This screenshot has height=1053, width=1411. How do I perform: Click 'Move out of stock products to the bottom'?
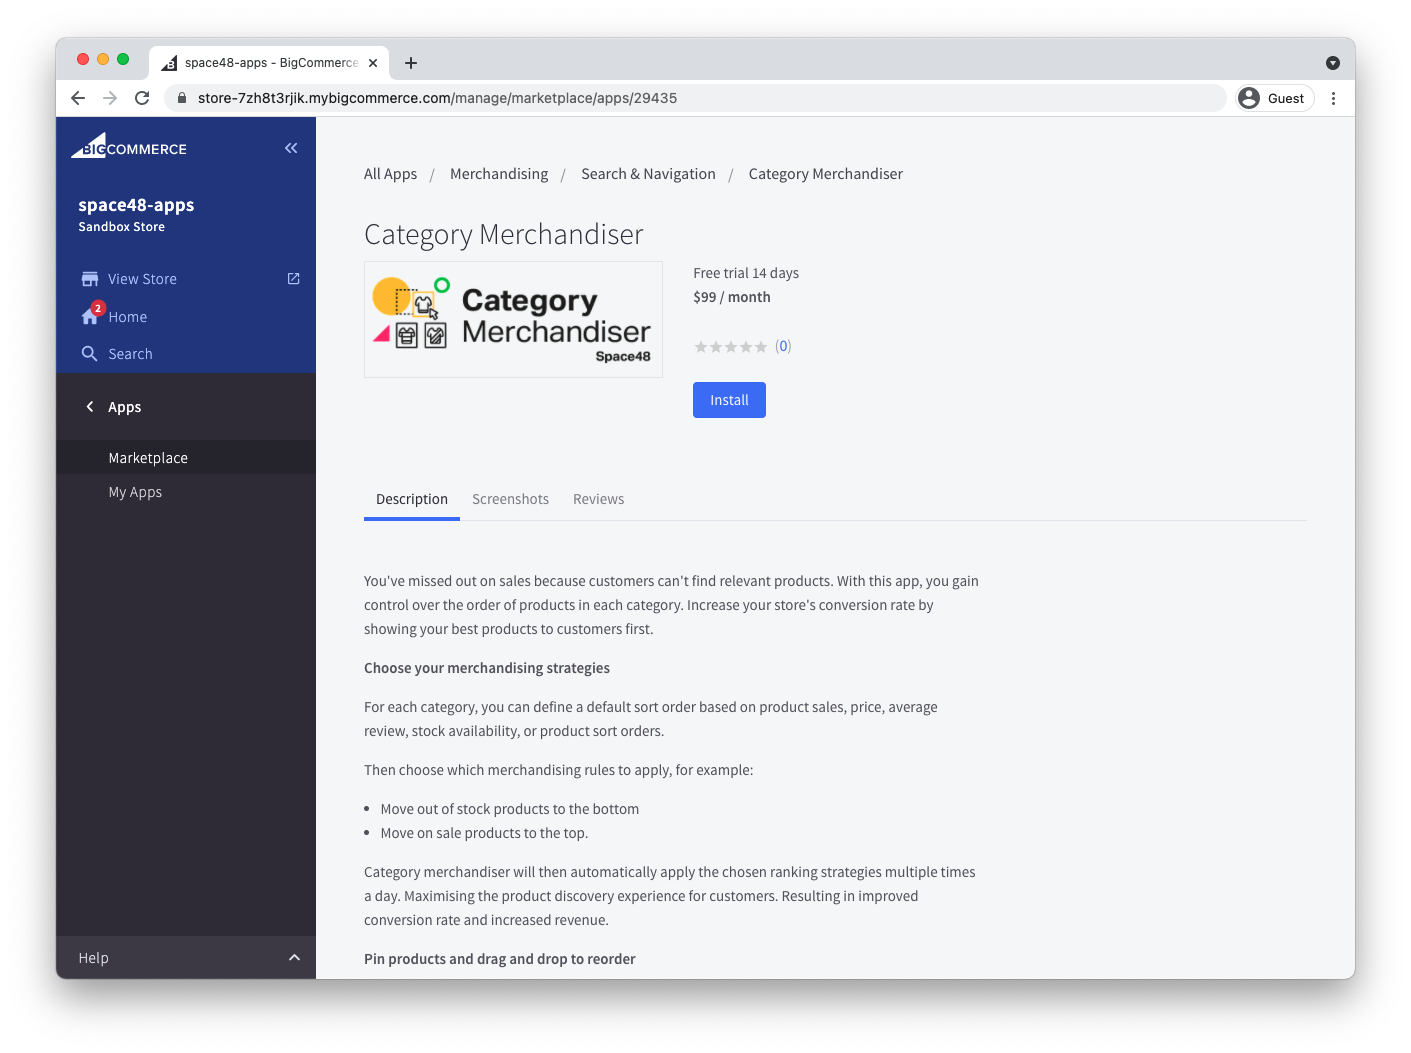click(x=509, y=809)
